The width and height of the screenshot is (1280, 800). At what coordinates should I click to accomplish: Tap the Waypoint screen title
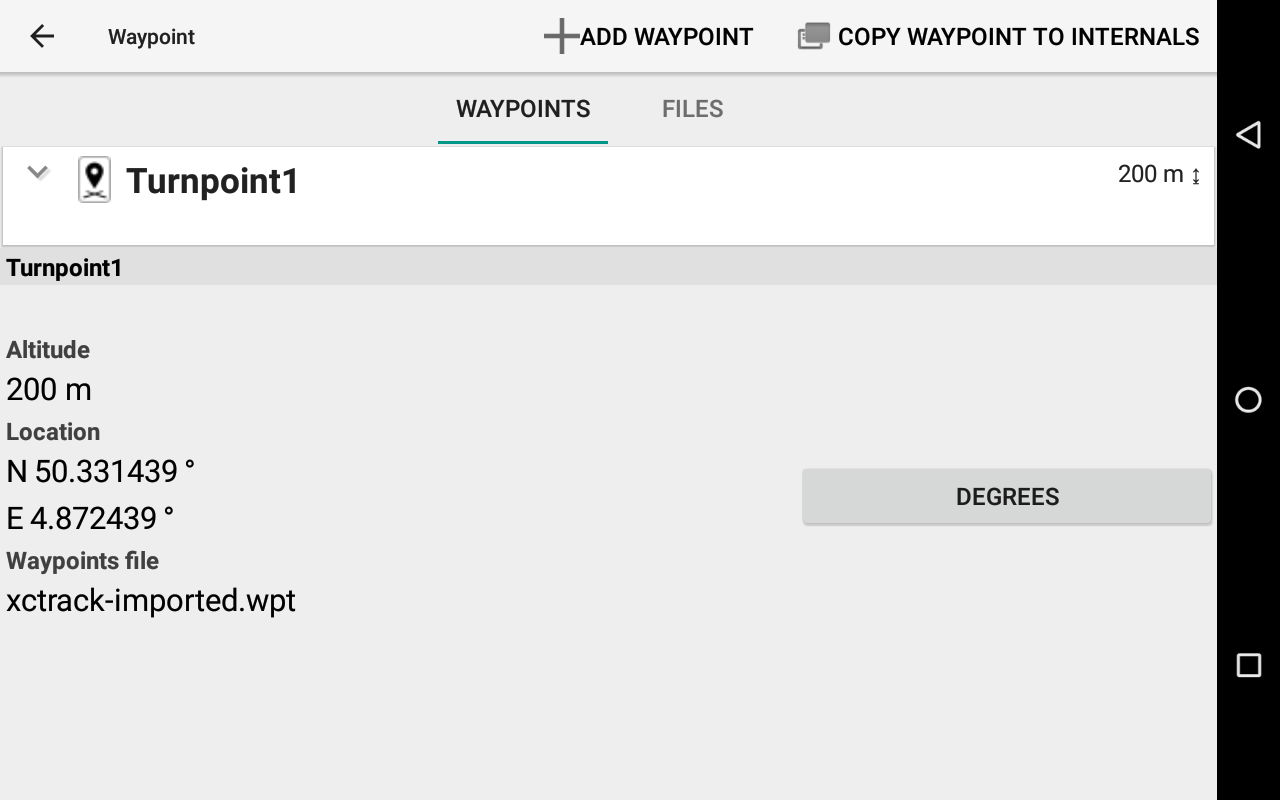tap(151, 37)
